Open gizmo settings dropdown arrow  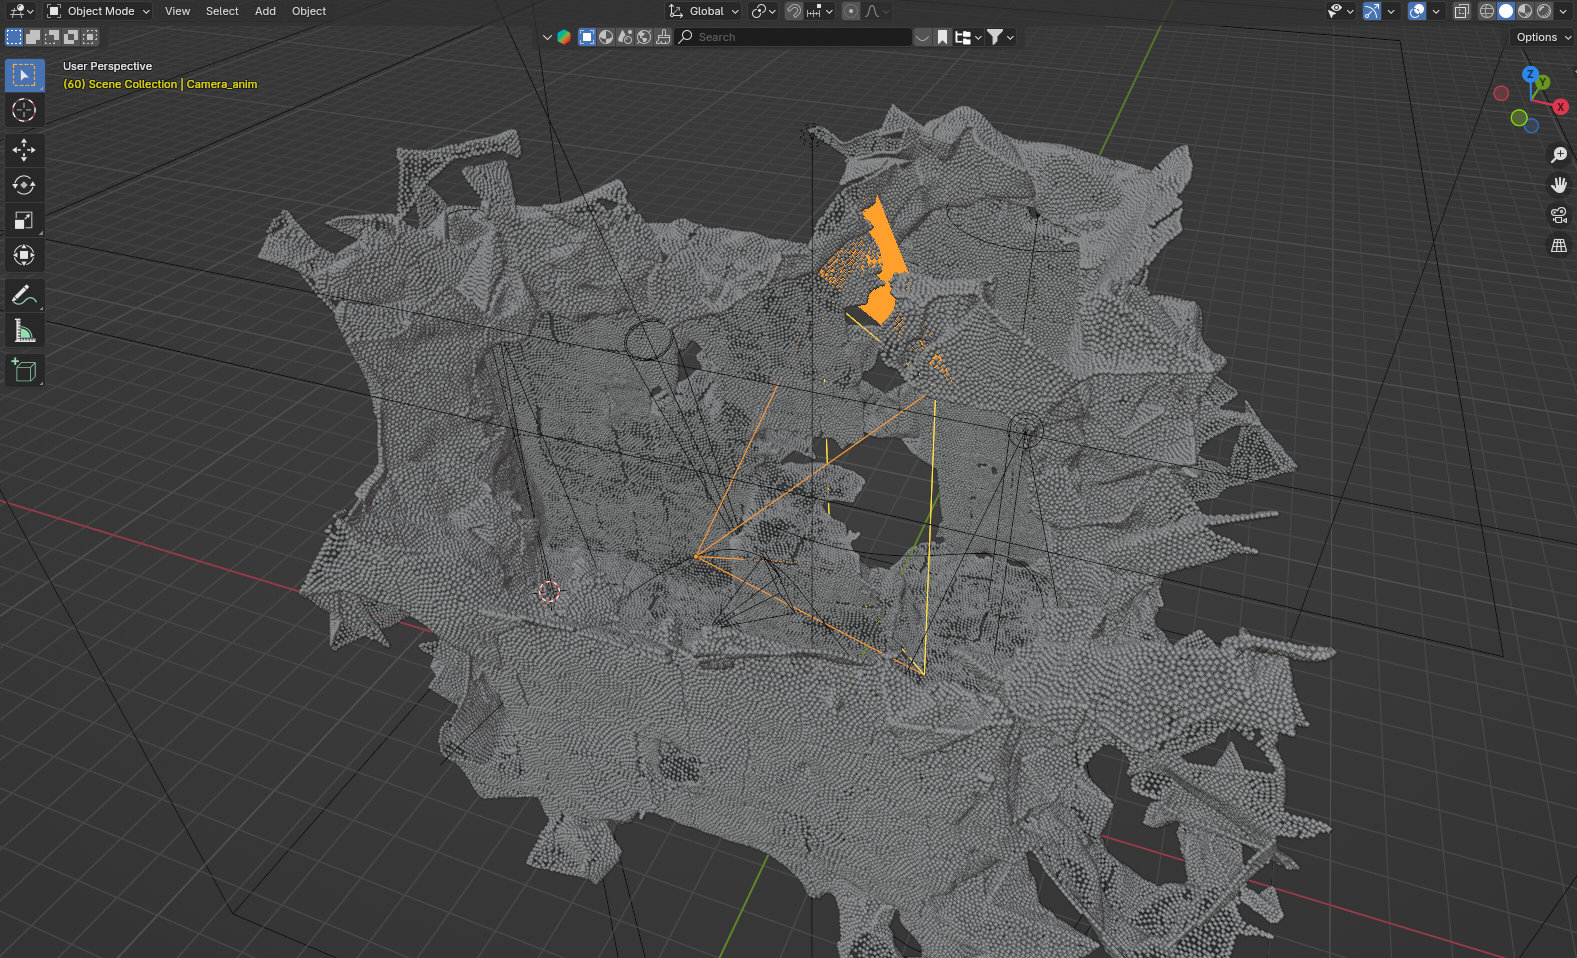1390,11
